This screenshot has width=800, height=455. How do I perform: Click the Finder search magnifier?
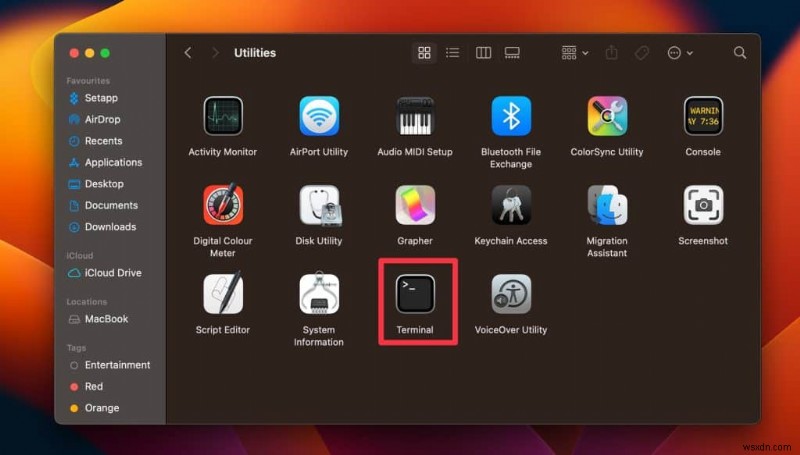740,53
